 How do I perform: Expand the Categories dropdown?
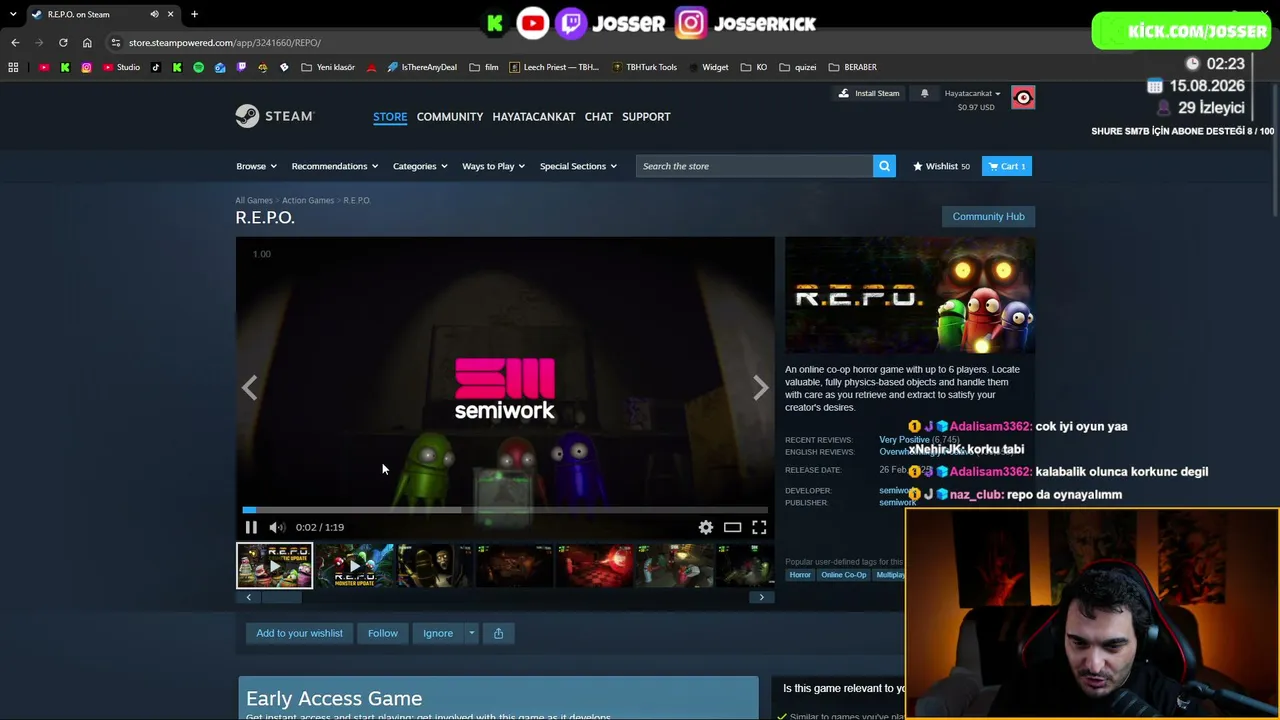coord(420,166)
